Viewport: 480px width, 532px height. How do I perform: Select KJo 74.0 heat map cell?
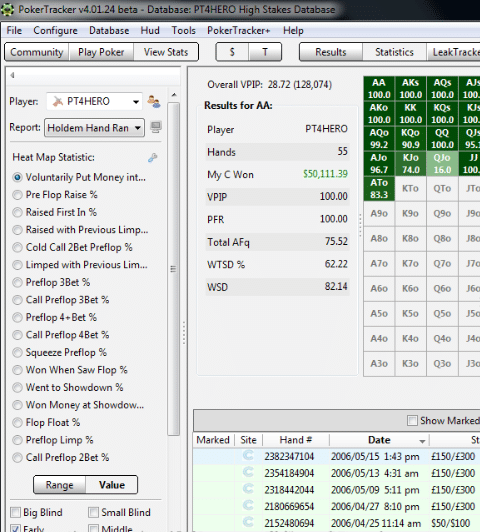pos(410,164)
